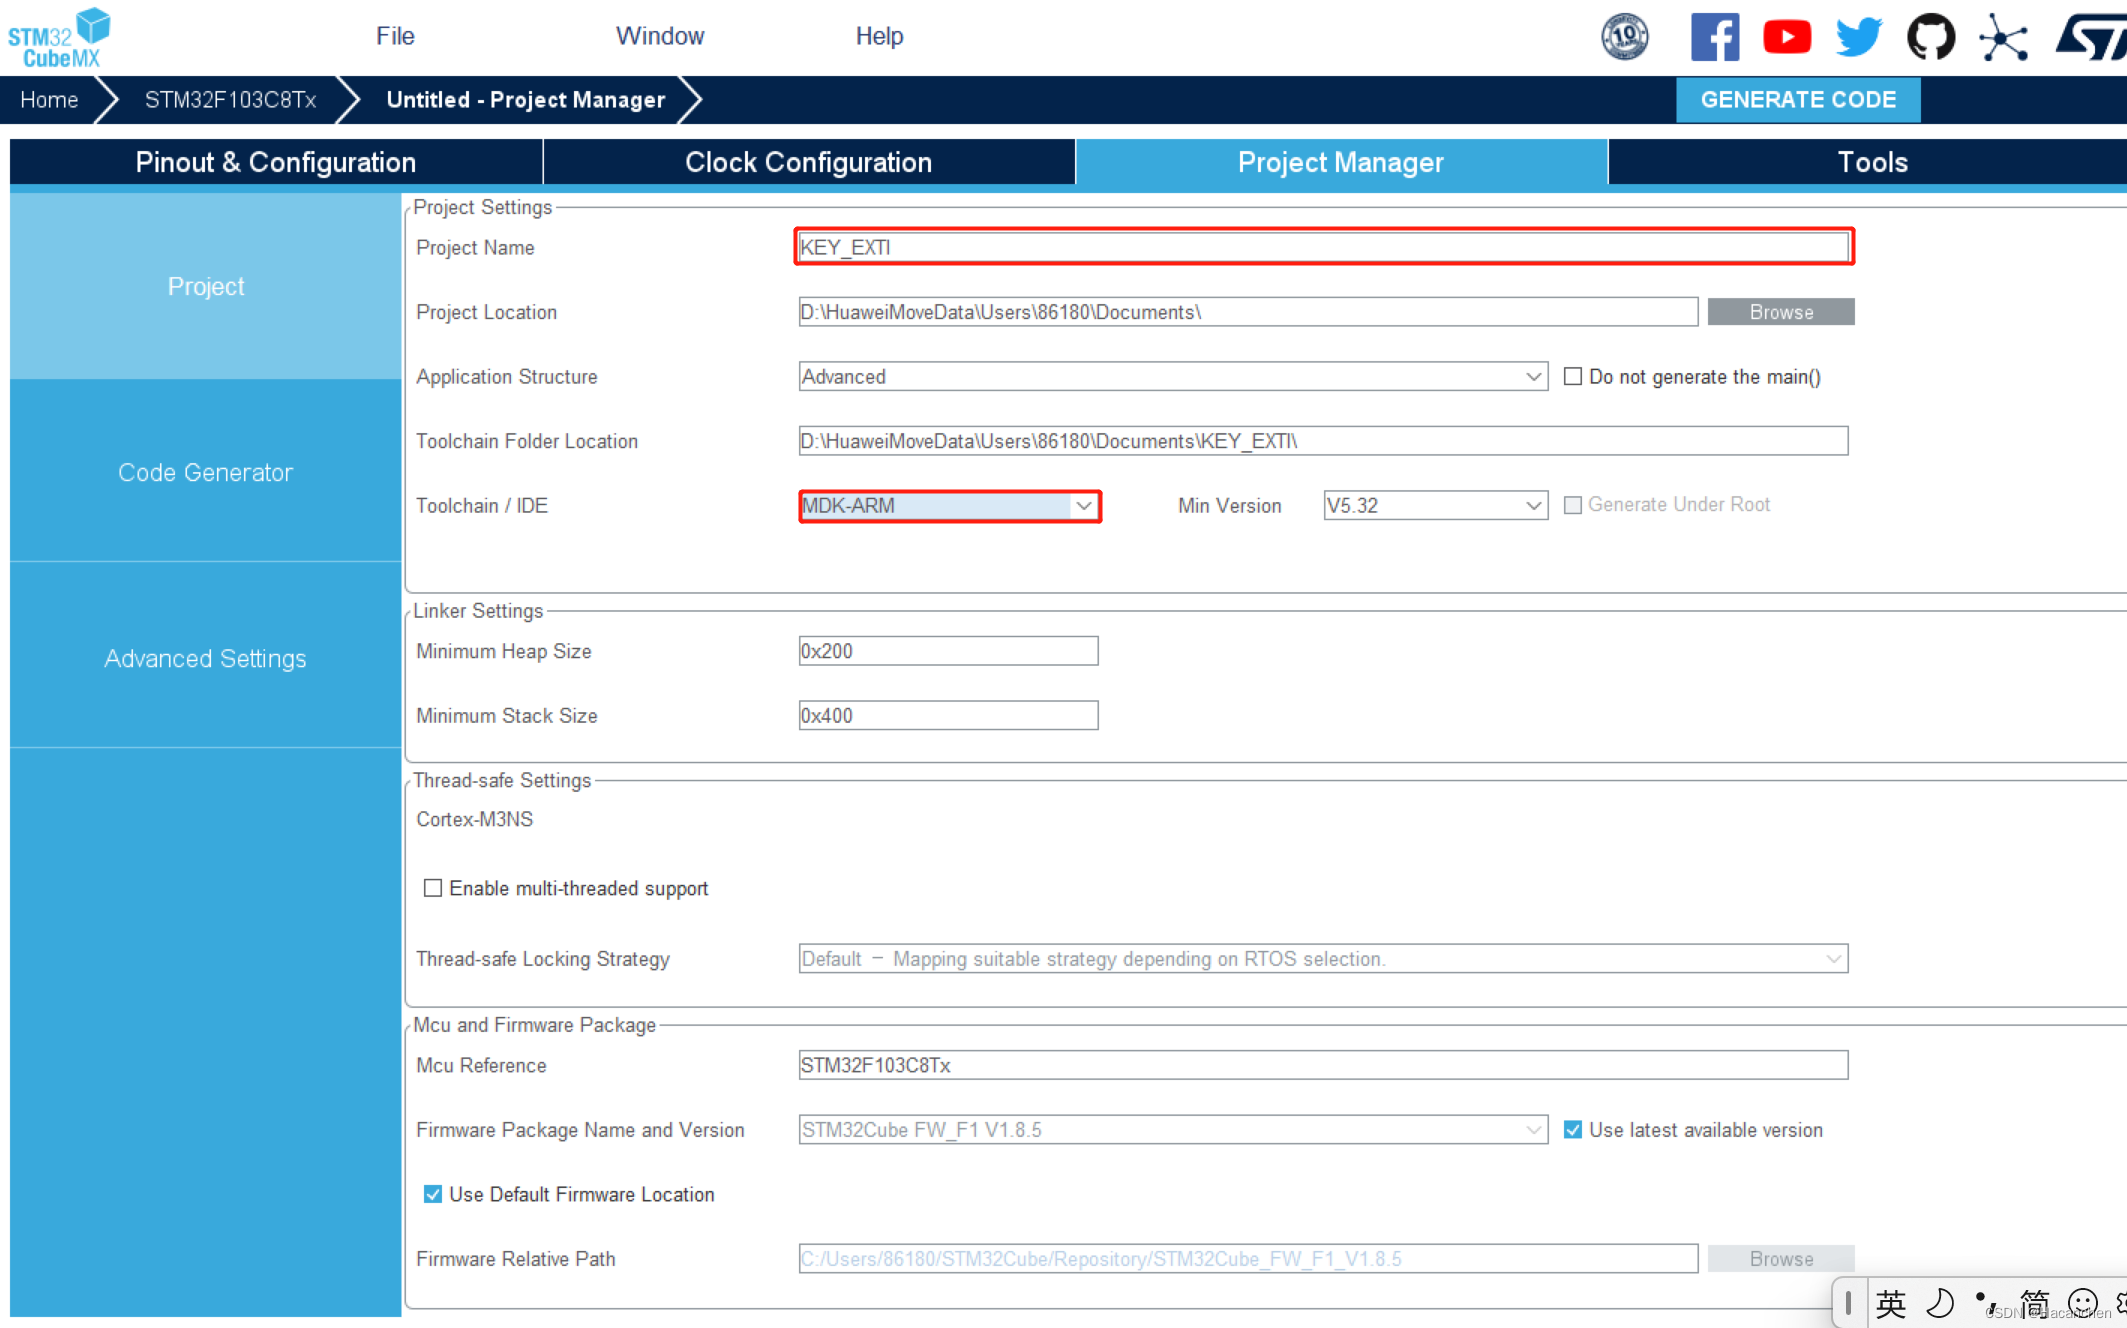Image resolution: width=2127 pixels, height=1328 pixels.
Task: Click the Minimum Heap Size field
Action: tap(947, 651)
